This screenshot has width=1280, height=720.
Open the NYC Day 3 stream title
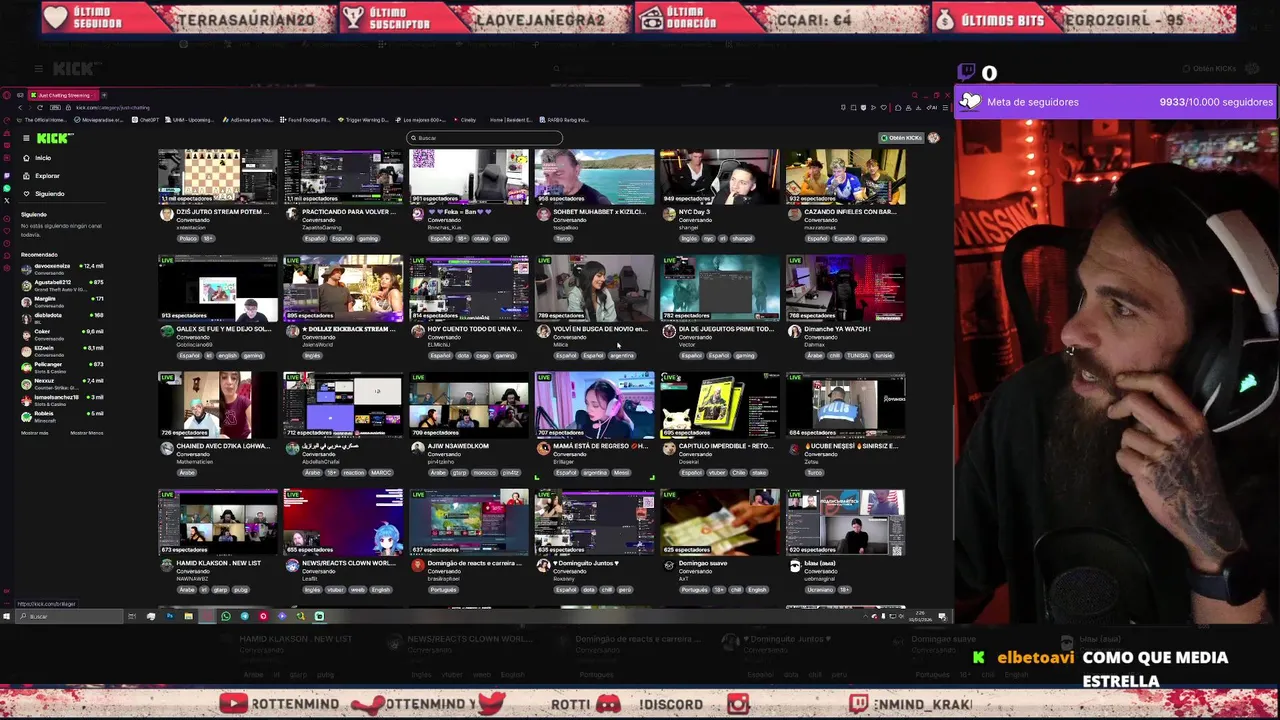pos(695,212)
